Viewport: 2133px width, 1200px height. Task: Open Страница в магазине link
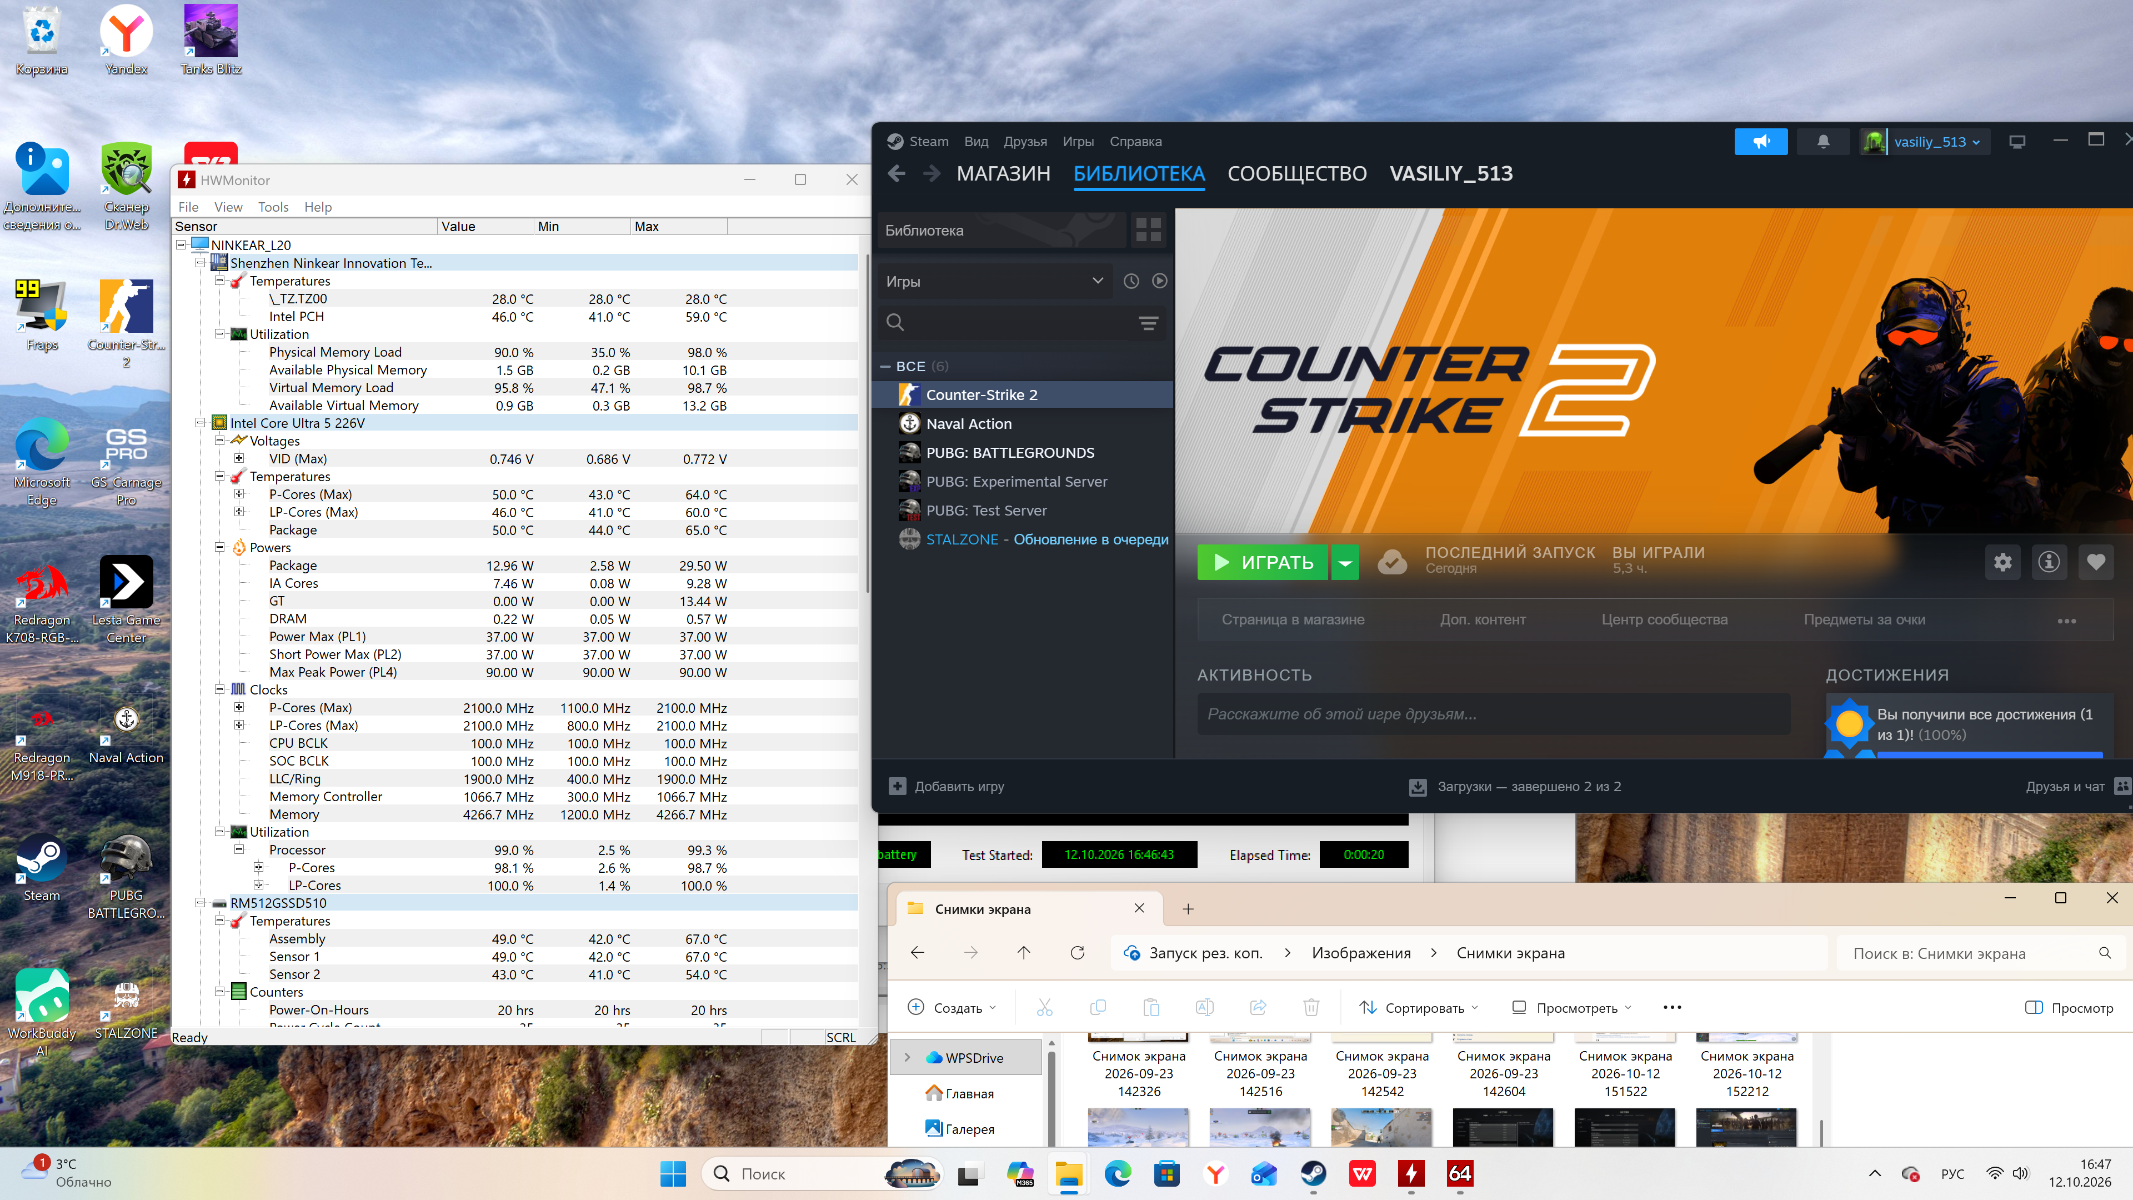pos(1293,620)
